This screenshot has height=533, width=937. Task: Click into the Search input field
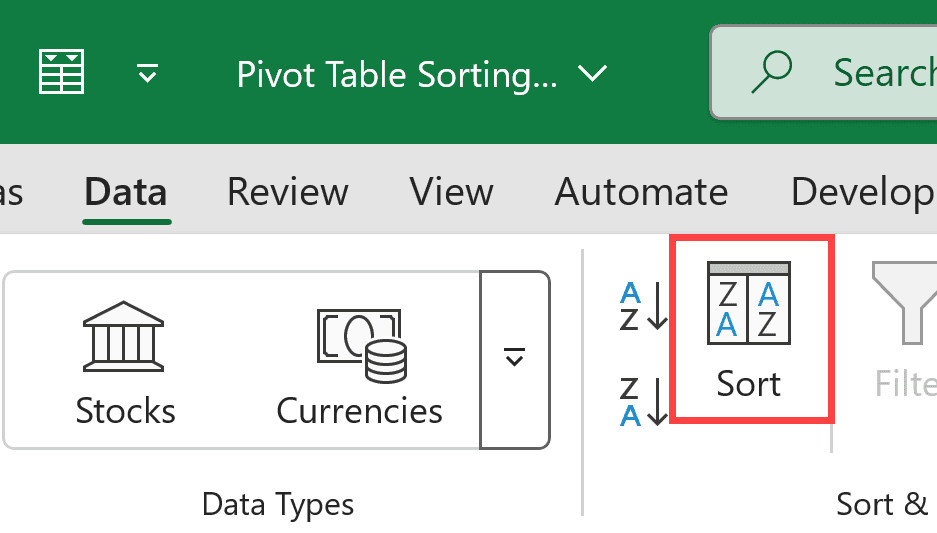click(880, 72)
